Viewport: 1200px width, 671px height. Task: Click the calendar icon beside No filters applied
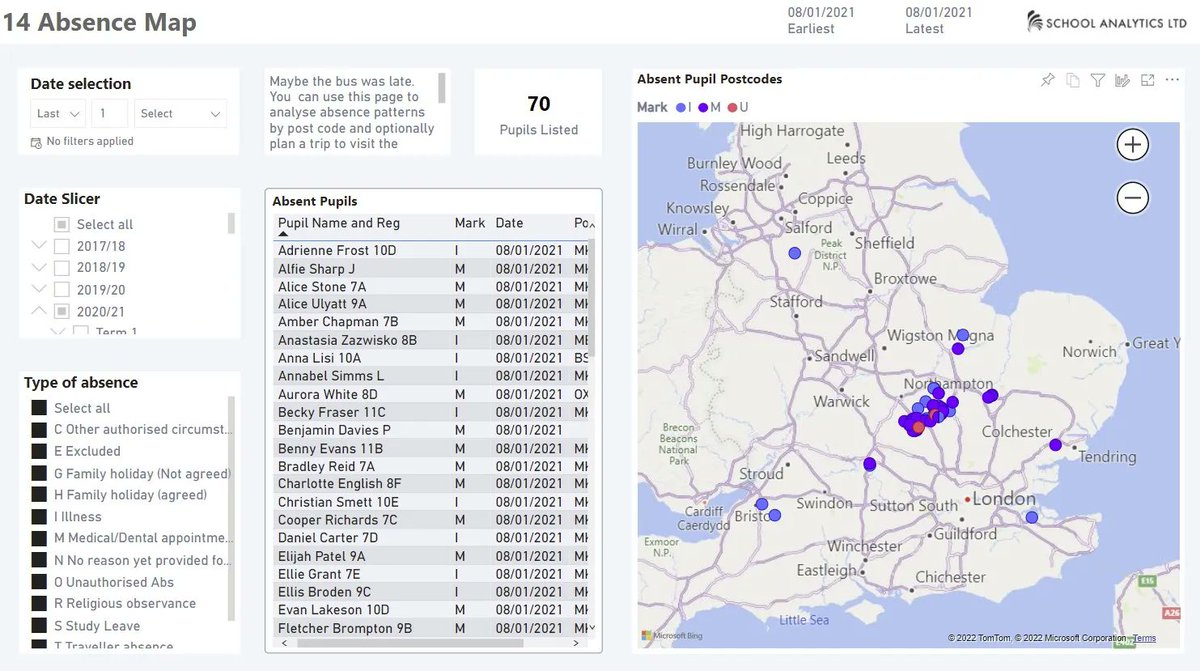[x=36, y=142]
